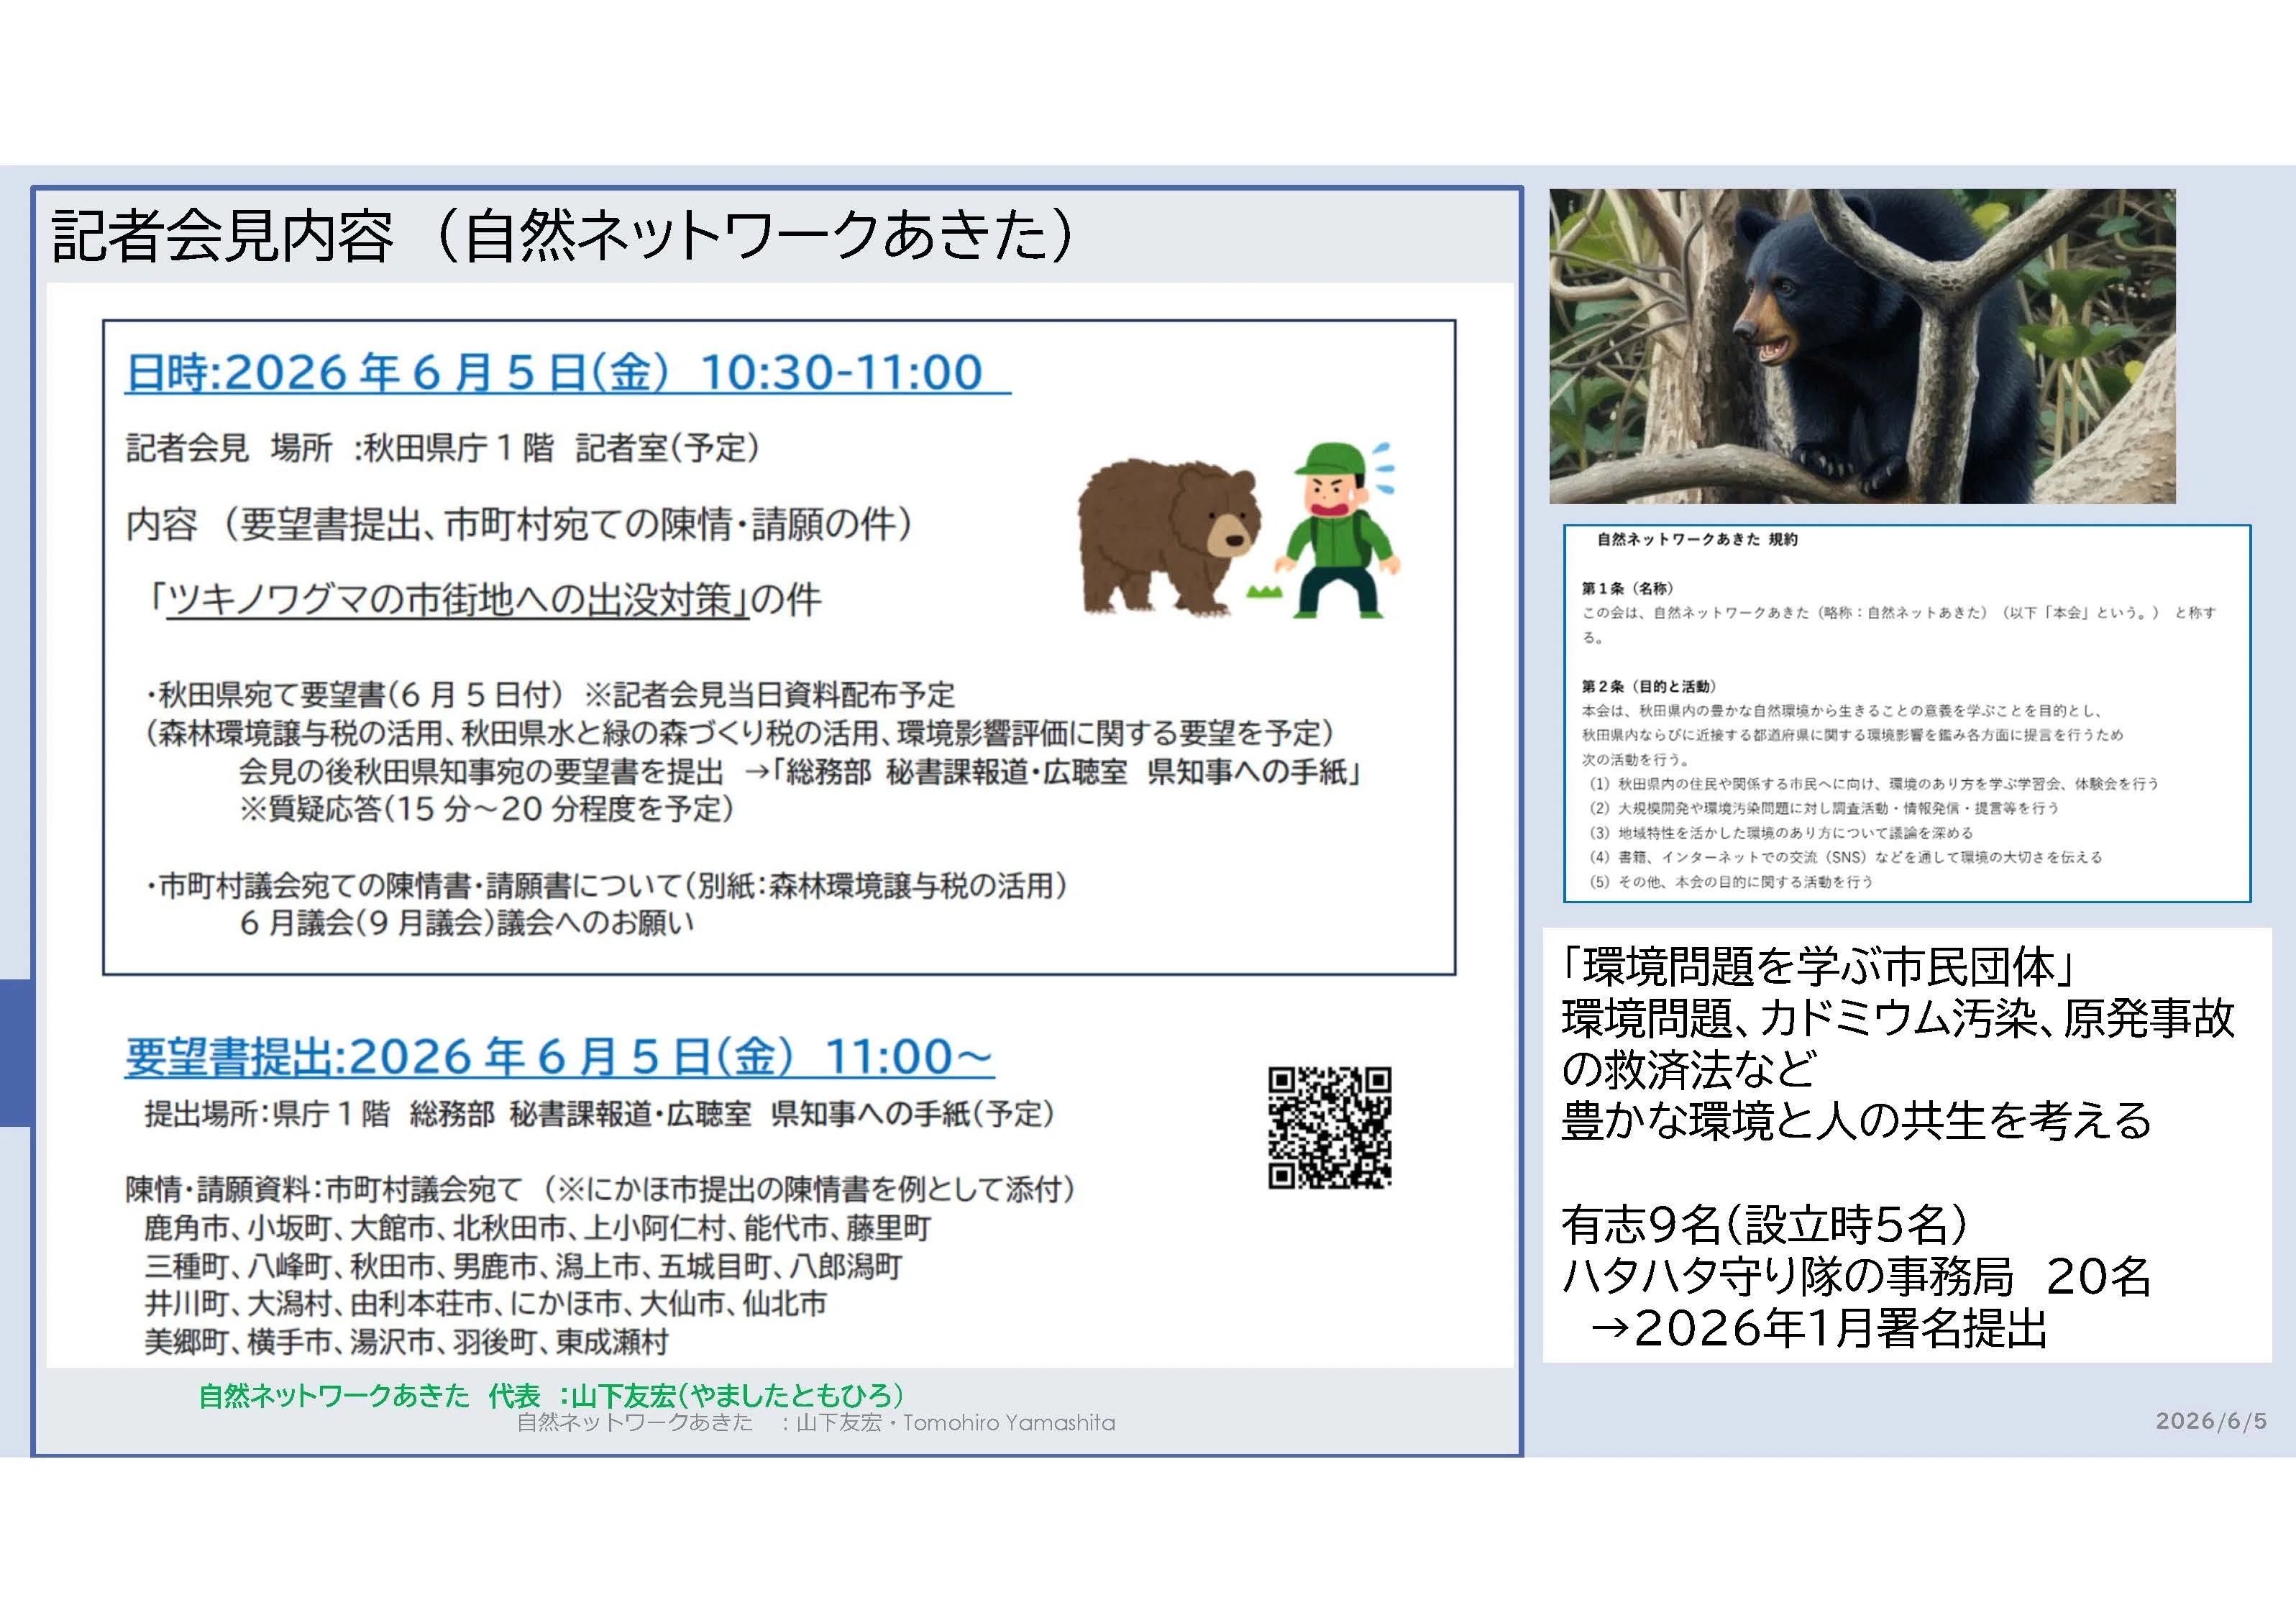
Task: Click the line ・市町村議会宛ての陳情書・請願書について
Action: (x=606, y=885)
